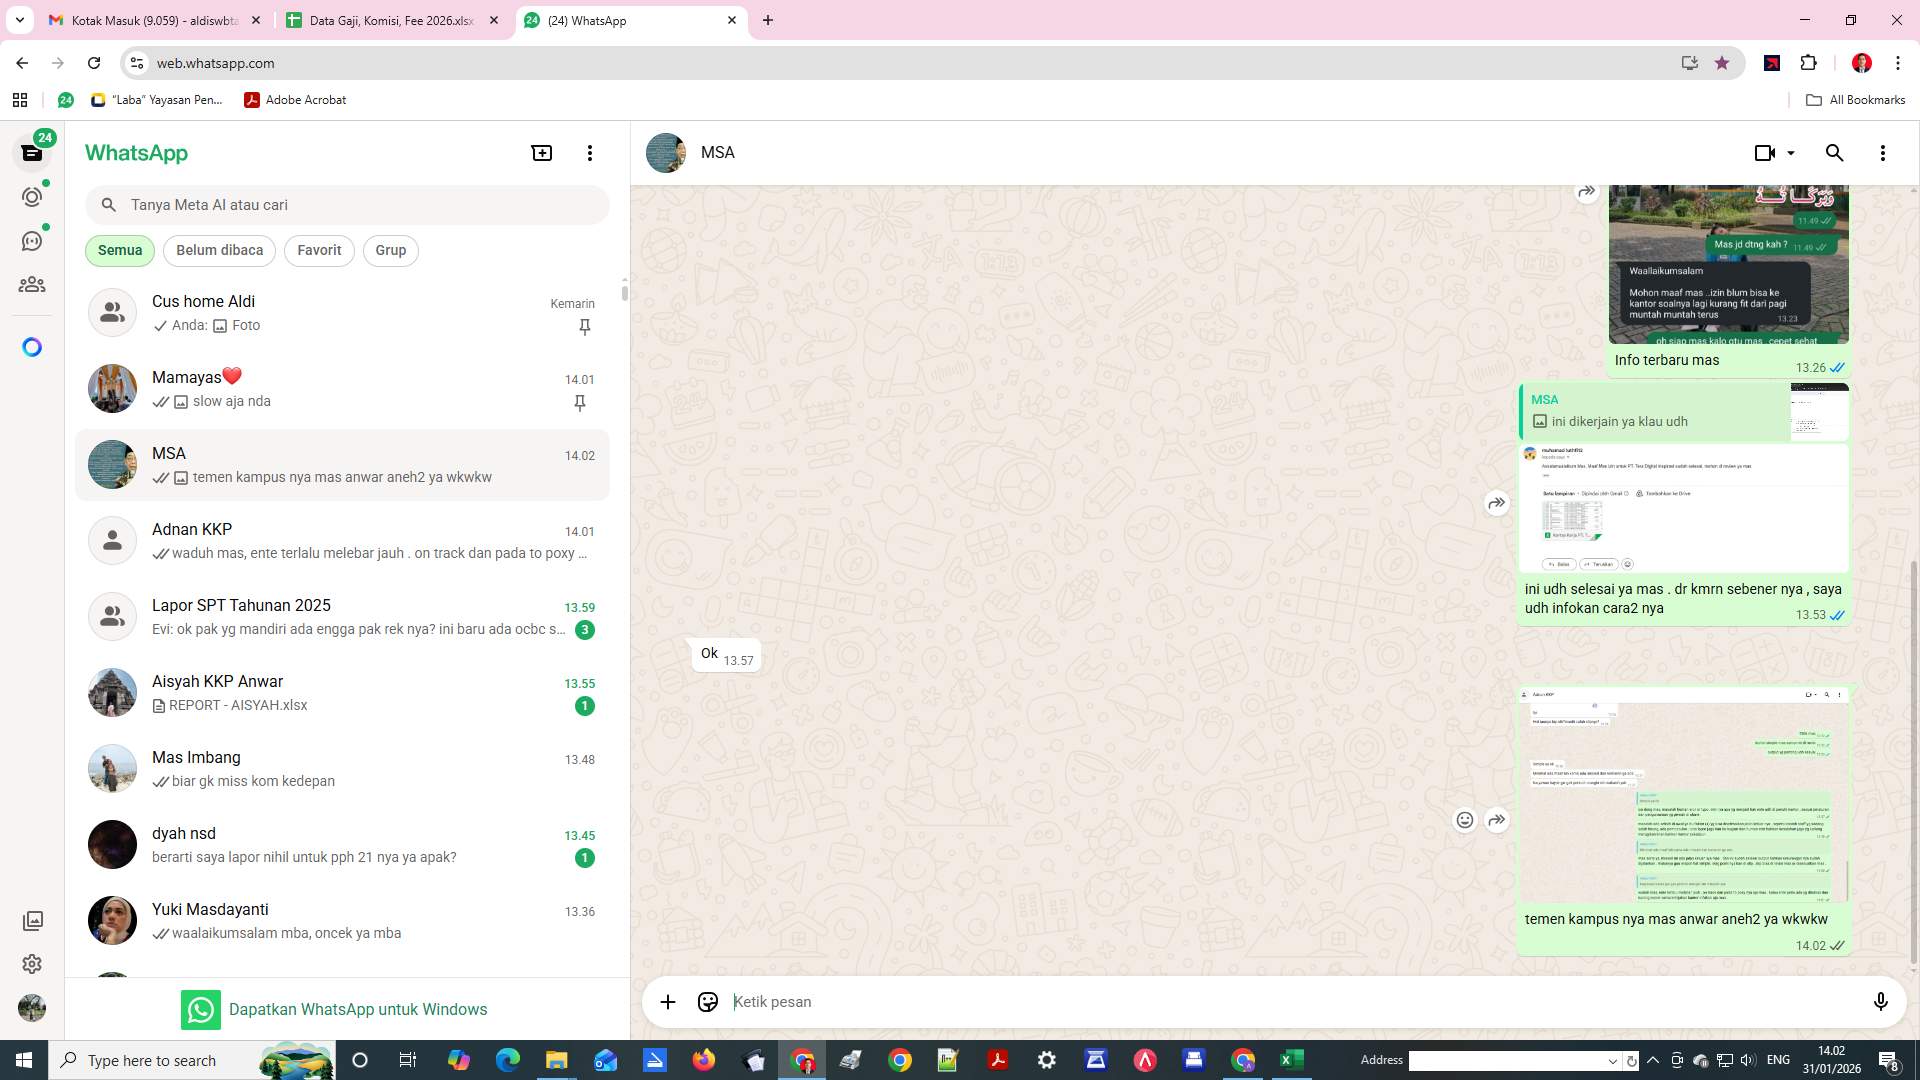1920x1080 pixels.
Task: Open Meta AI from the sidebar
Action: click(32, 346)
